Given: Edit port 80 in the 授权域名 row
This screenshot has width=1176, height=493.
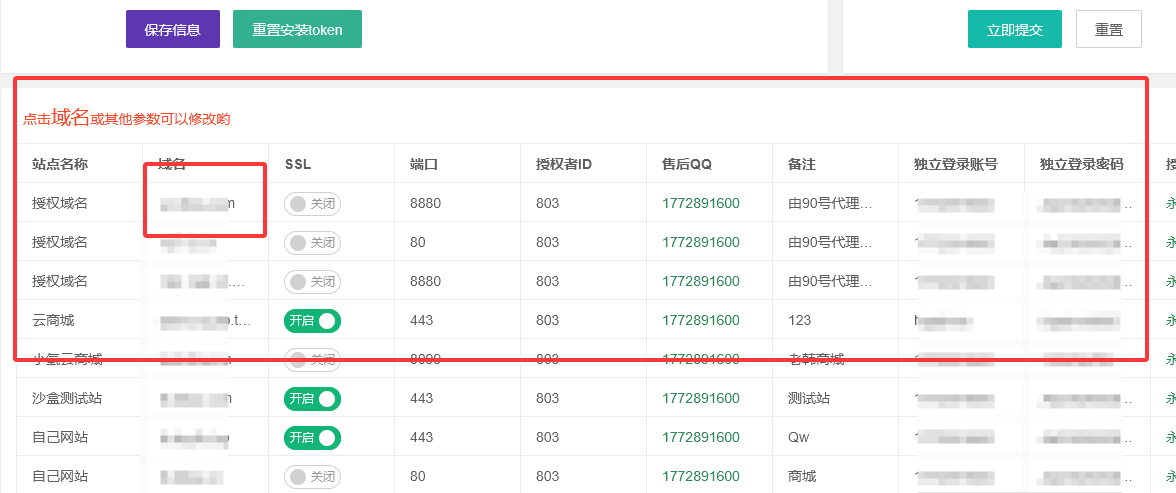Looking at the screenshot, I should [418, 242].
